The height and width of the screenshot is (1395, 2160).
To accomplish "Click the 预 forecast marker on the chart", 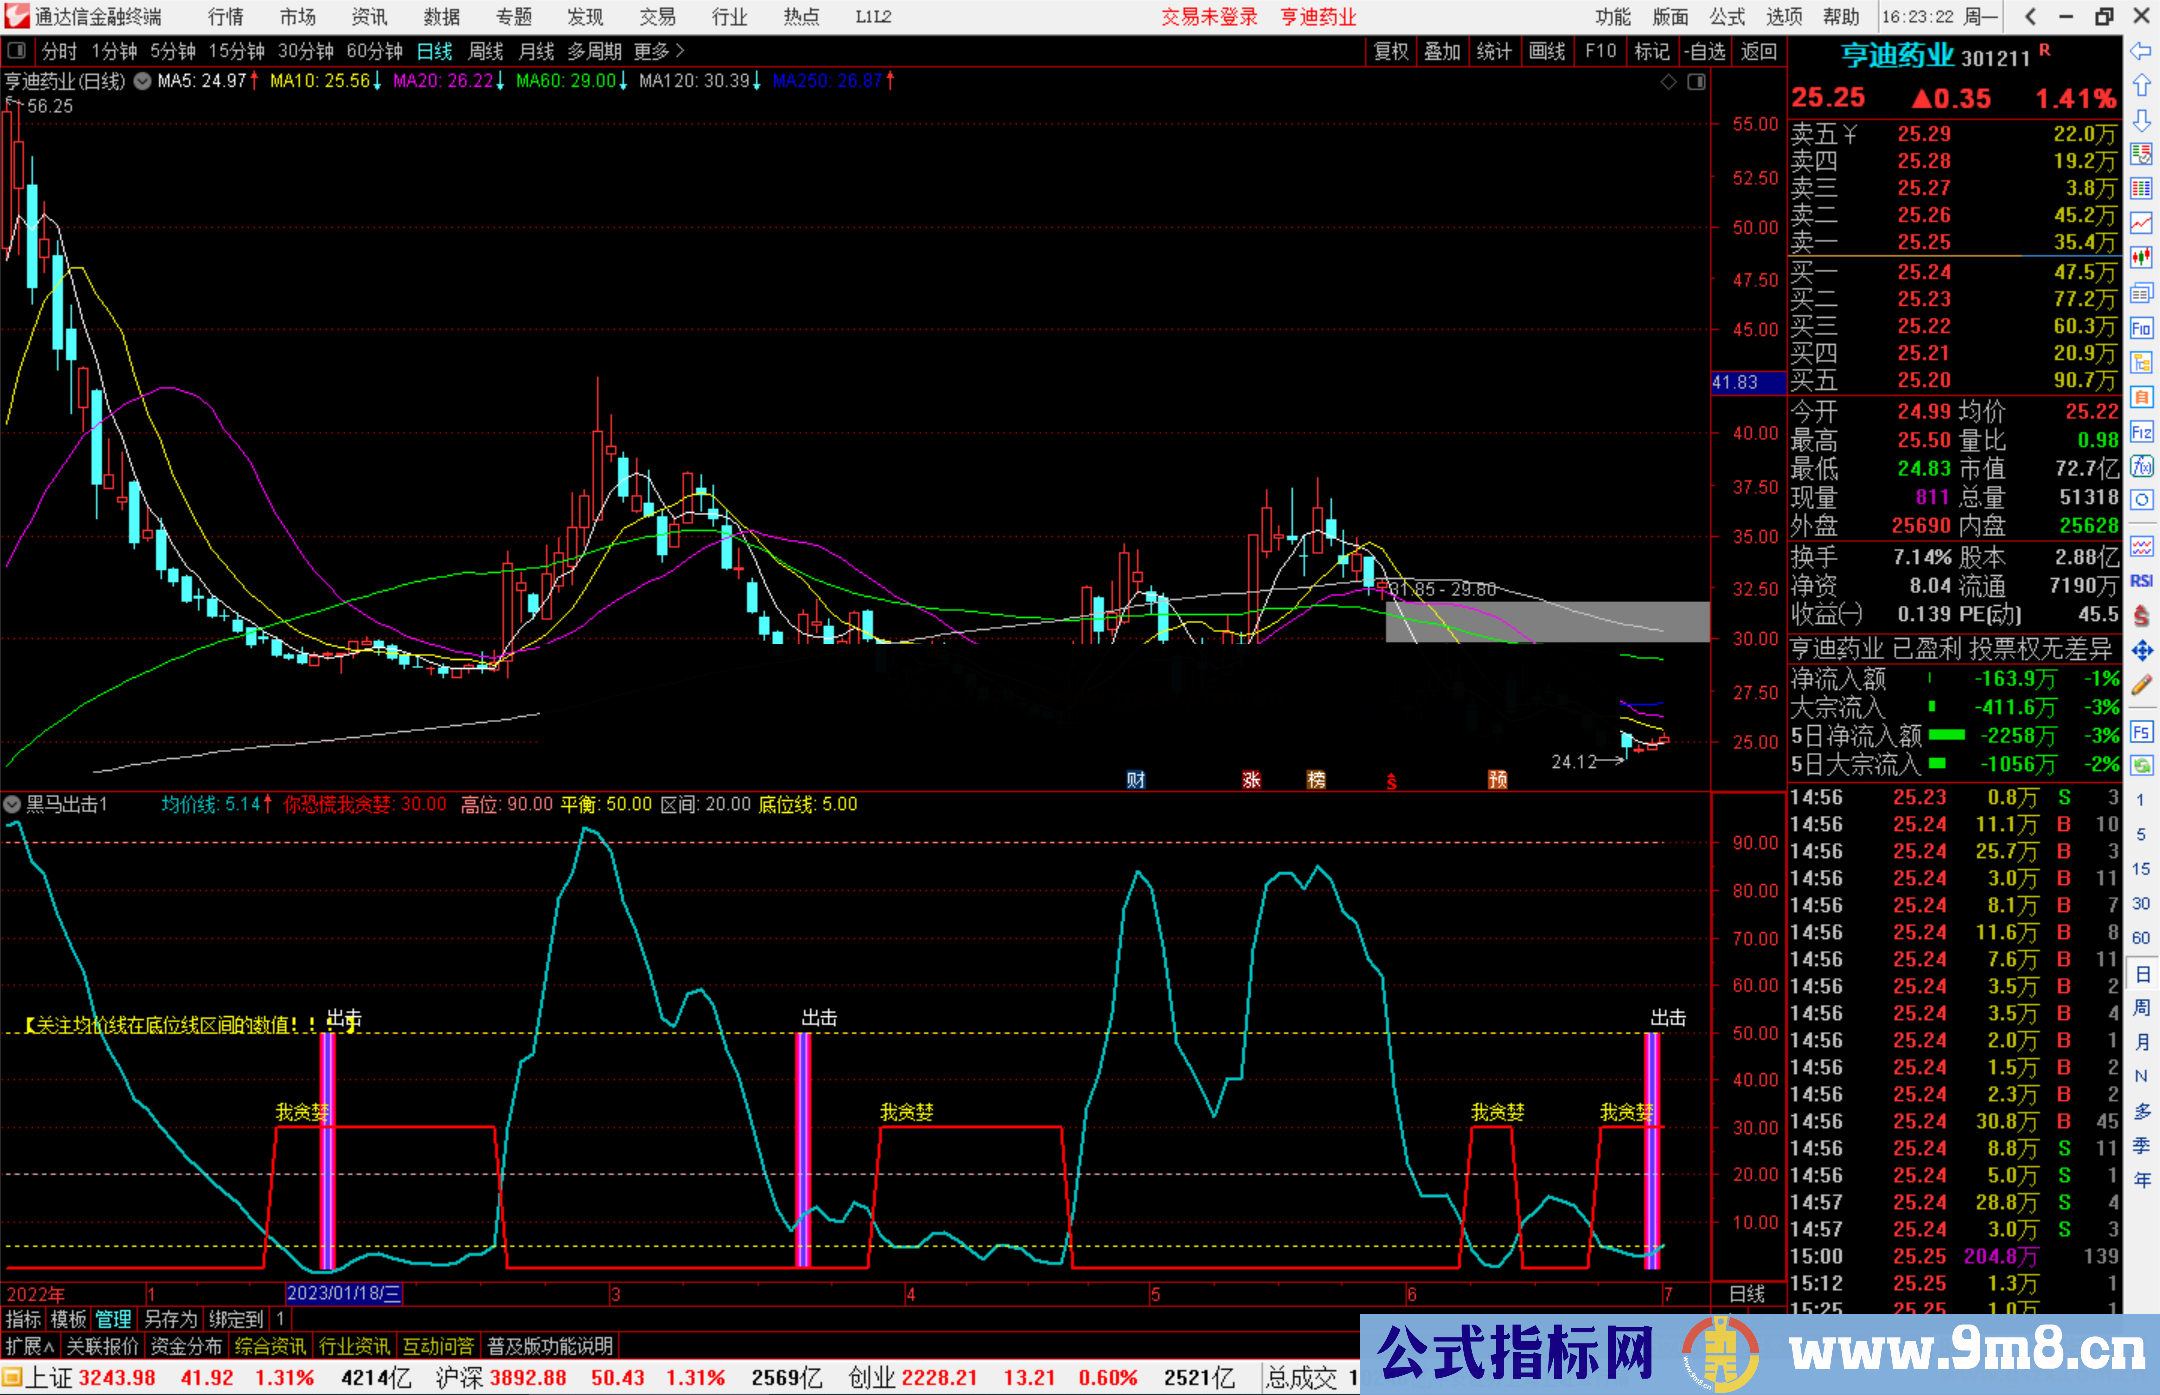I will click(x=1497, y=780).
